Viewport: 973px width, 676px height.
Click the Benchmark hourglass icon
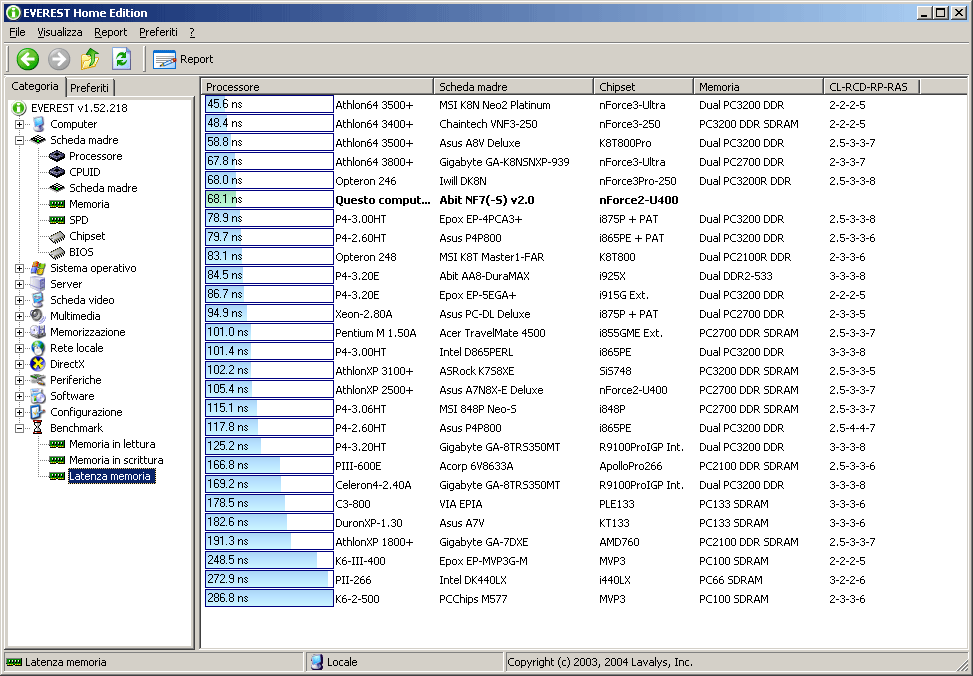(x=38, y=428)
